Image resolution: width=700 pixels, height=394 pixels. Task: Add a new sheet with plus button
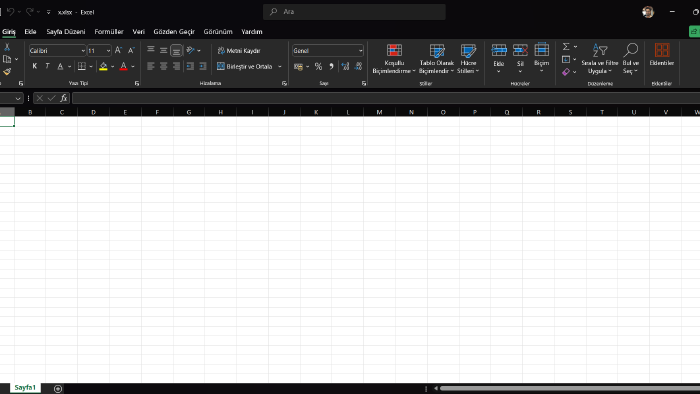58,389
